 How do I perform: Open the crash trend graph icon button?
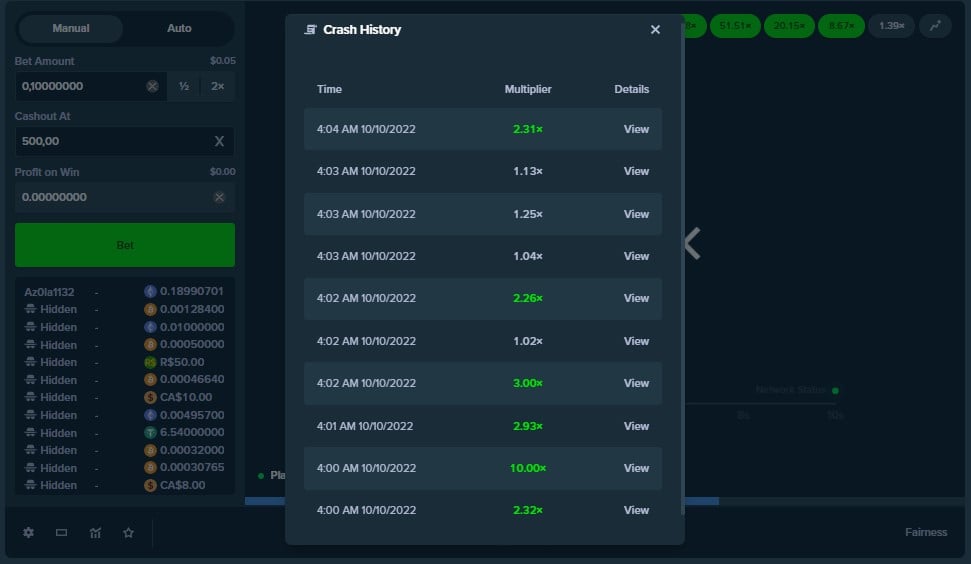[x=935, y=26]
